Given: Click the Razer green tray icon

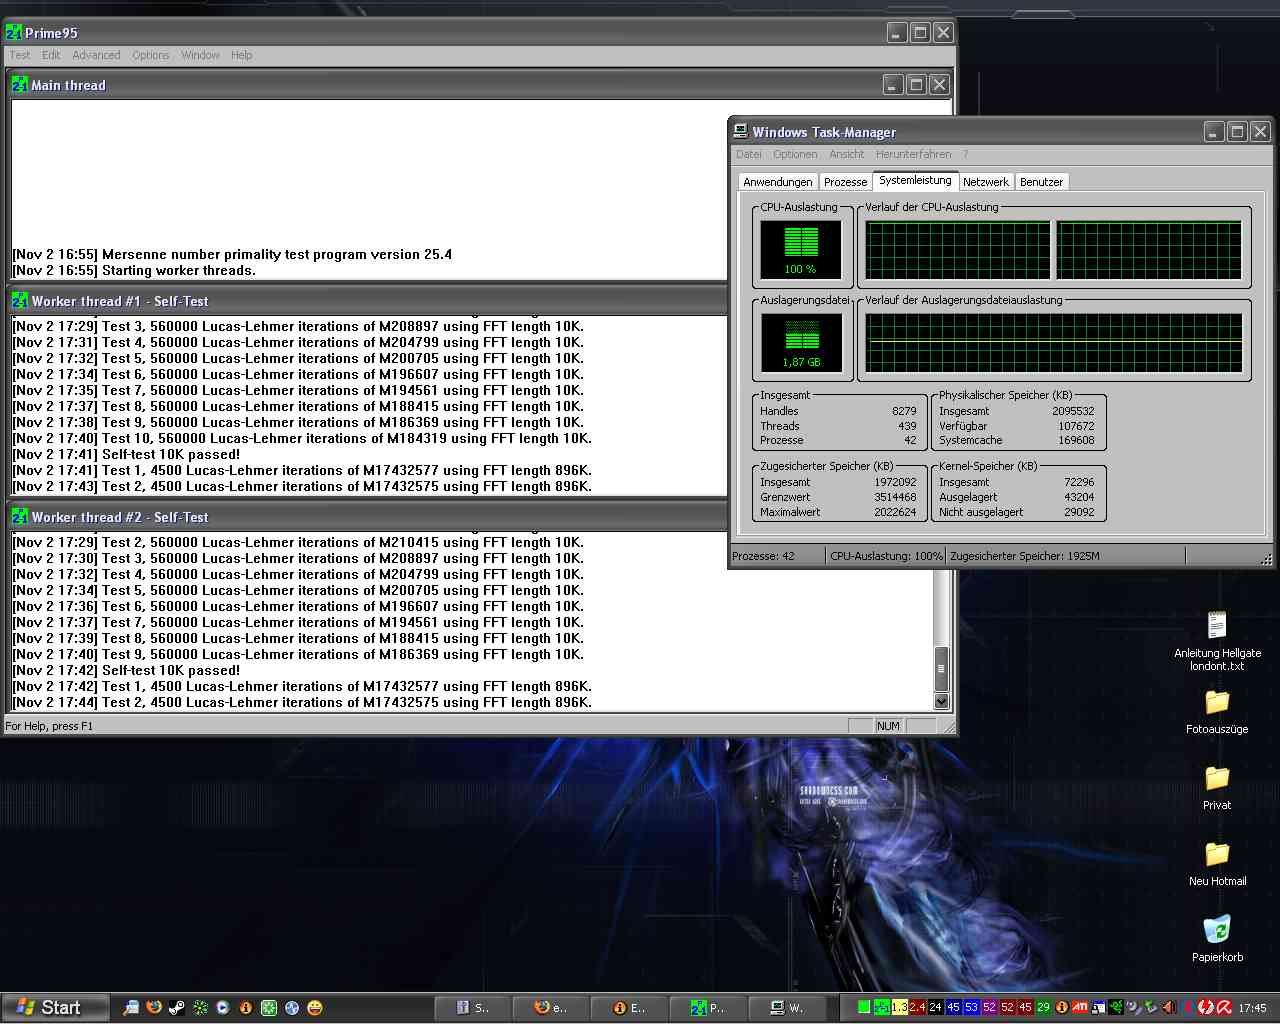Looking at the screenshot, I should coord(1115,1007).
